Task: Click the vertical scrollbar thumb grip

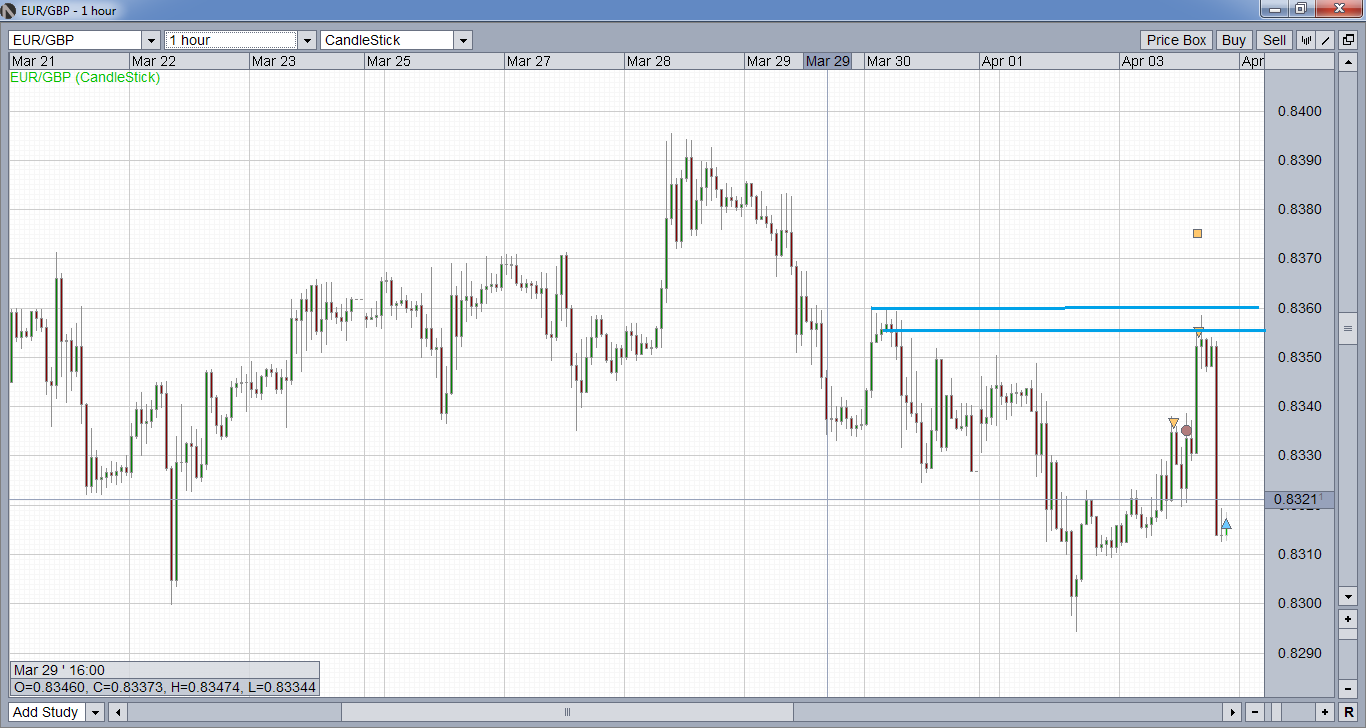Action: tap(1348, 328)
